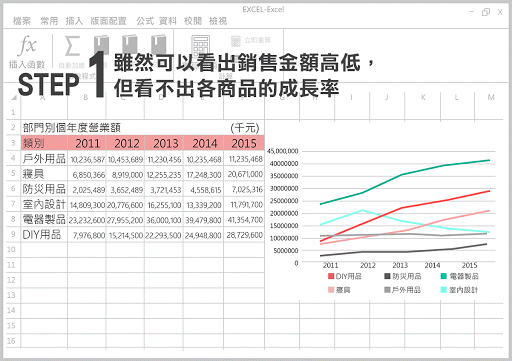Click the 室內設計 cell in the table

coord(44,204)
